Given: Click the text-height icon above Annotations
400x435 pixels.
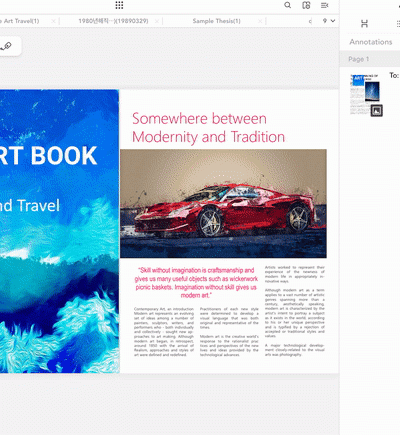Looking at the screenshot, I should (x=364, y=24).
